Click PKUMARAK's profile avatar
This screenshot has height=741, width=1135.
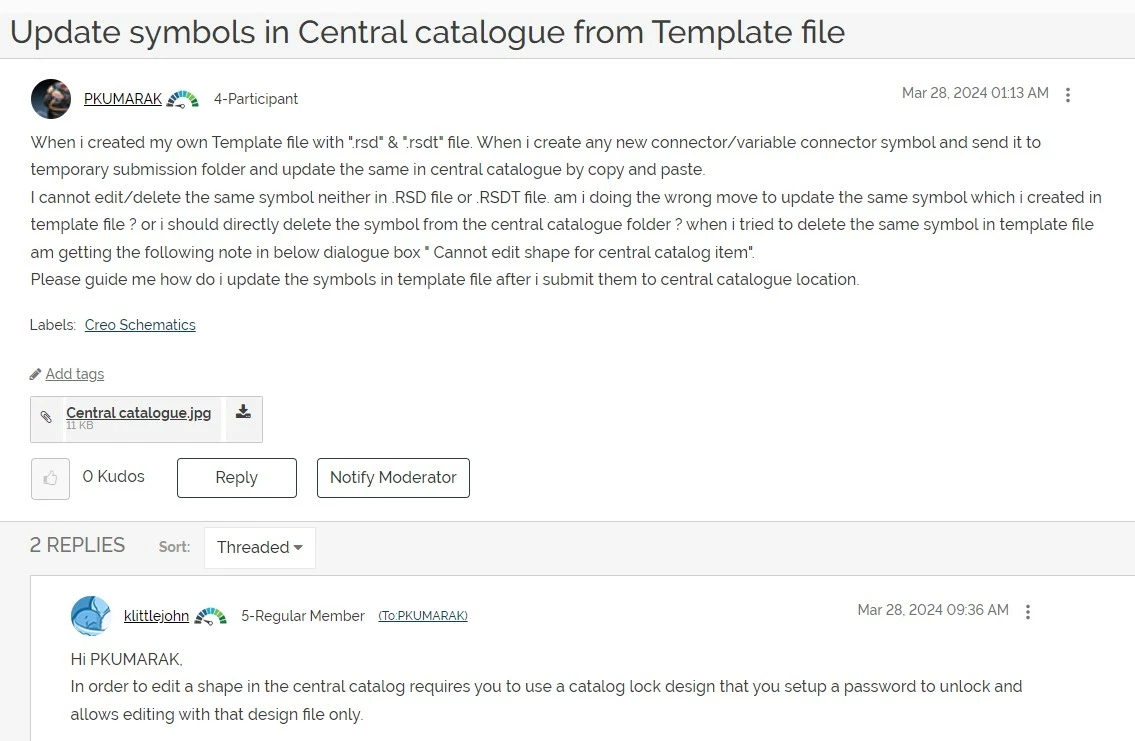pos(51,99)
